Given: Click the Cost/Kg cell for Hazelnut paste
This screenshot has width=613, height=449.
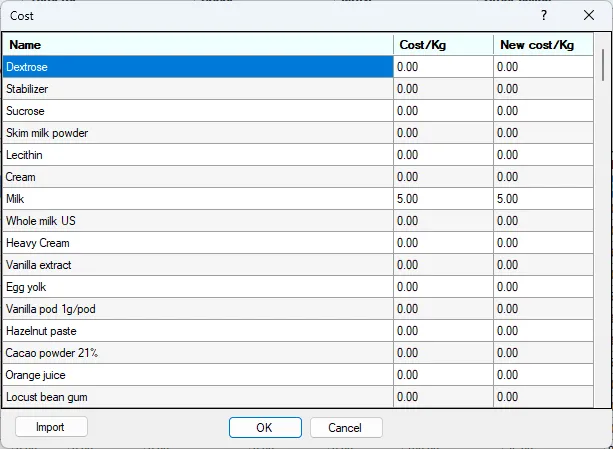Looking at the screenshot, I should point(443,331).
